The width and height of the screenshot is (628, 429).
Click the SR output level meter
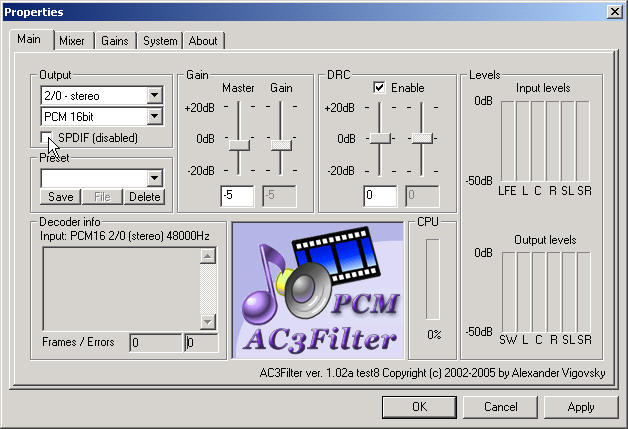tap(584, 292)
